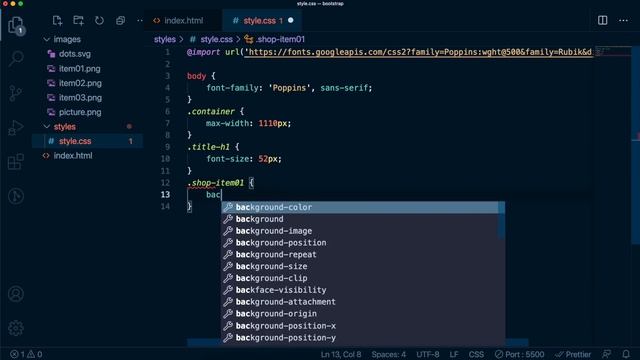Image resolution: width=640 pixels, height=360 pixels.
Task: Click Ln 13, Col 8 in status bar
Action: point(341,354)
